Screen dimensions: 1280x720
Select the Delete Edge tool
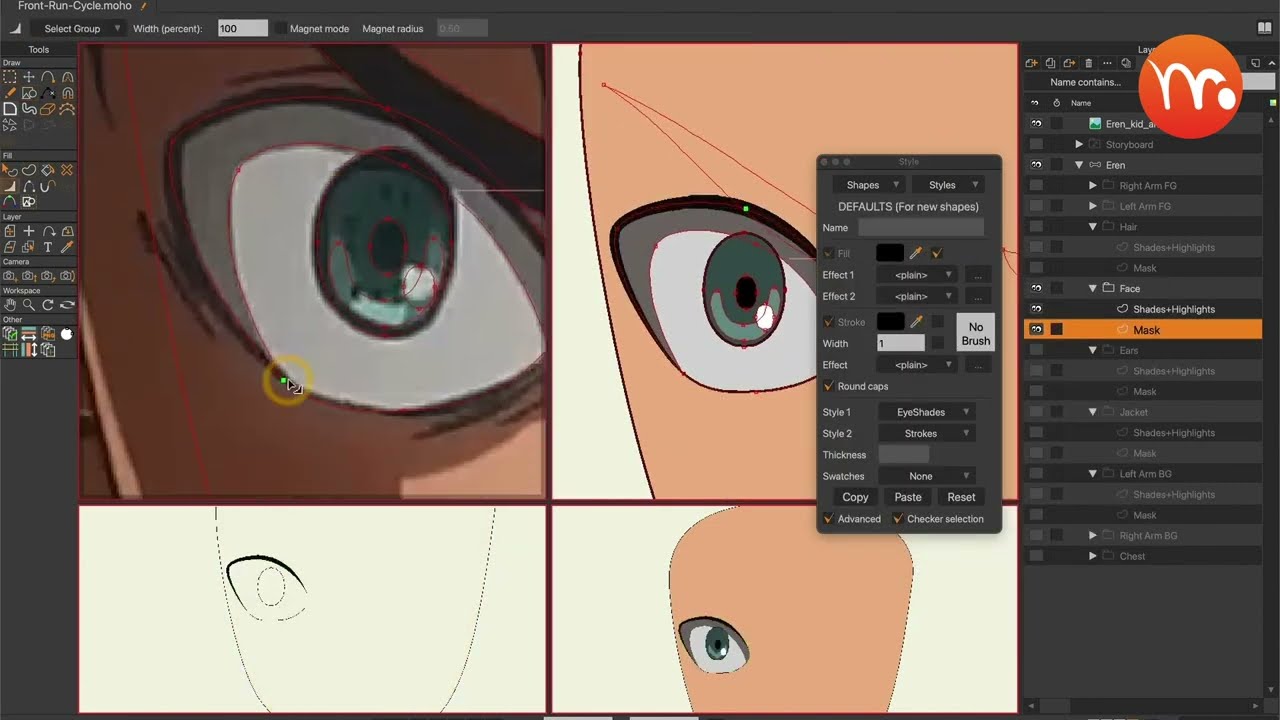click(48, 93)
